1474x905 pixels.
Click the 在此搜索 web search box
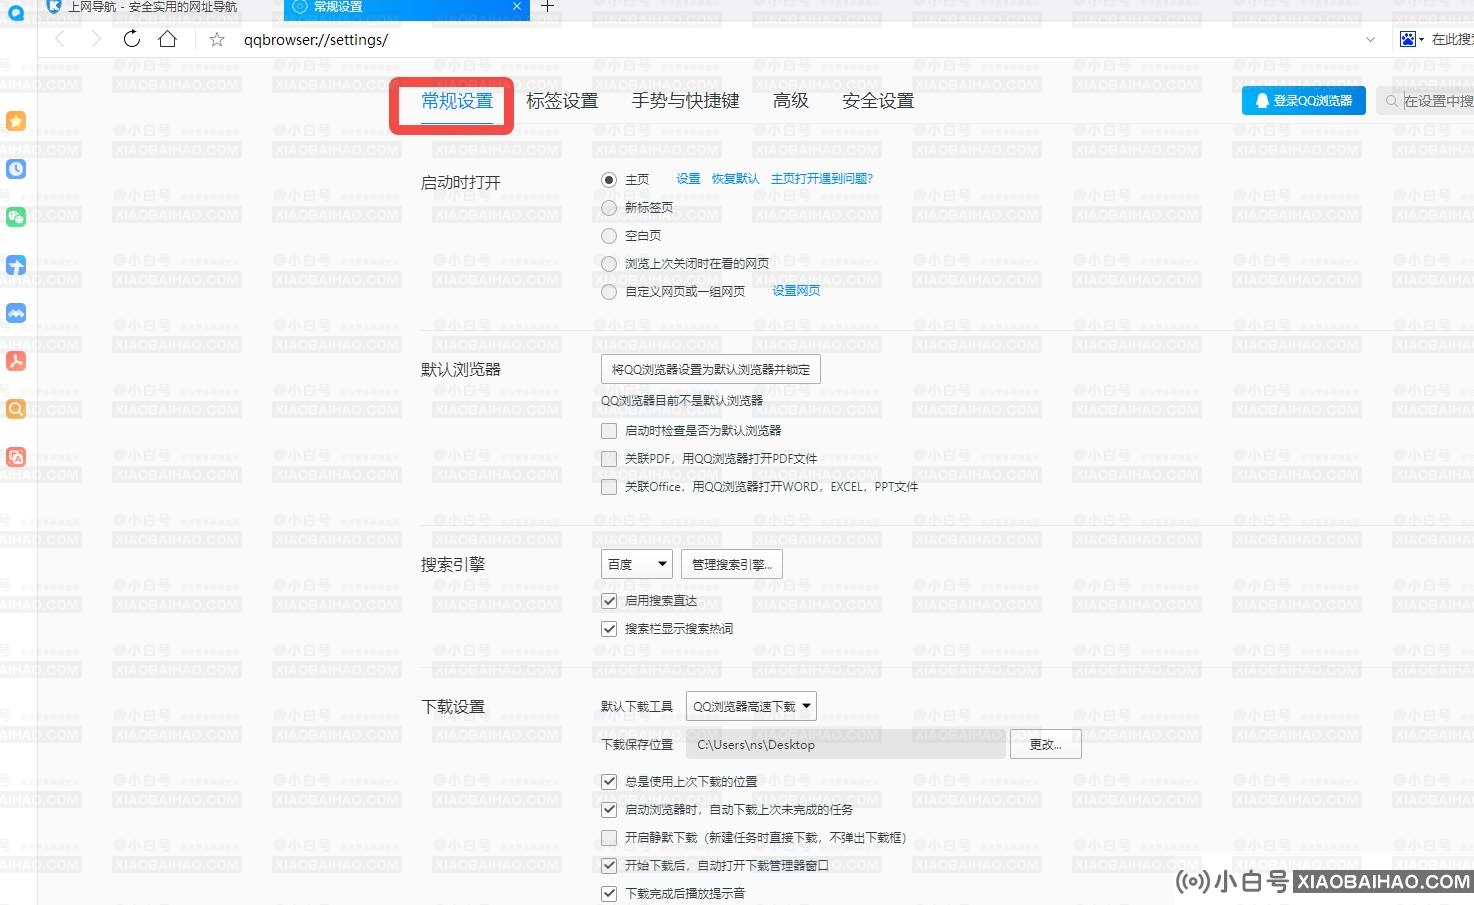tap(1452, 40)
